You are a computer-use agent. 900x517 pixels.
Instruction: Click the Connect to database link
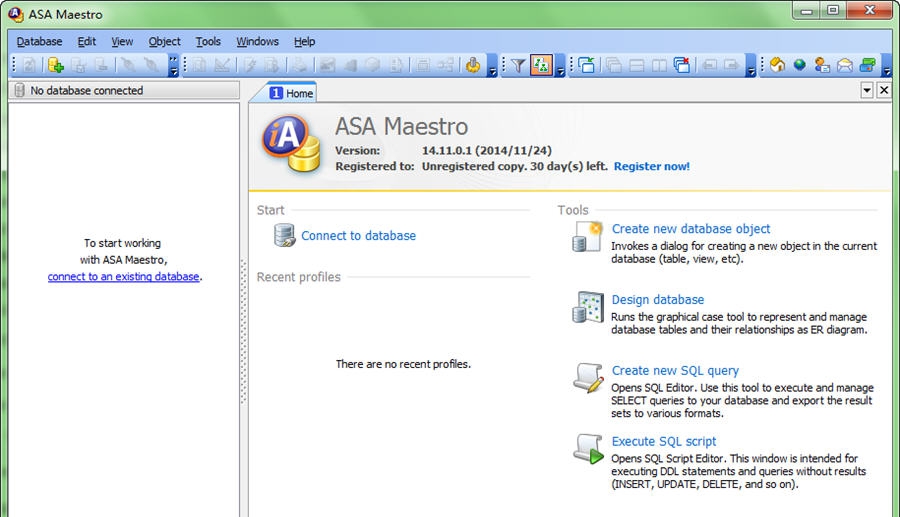pos(358,236)
